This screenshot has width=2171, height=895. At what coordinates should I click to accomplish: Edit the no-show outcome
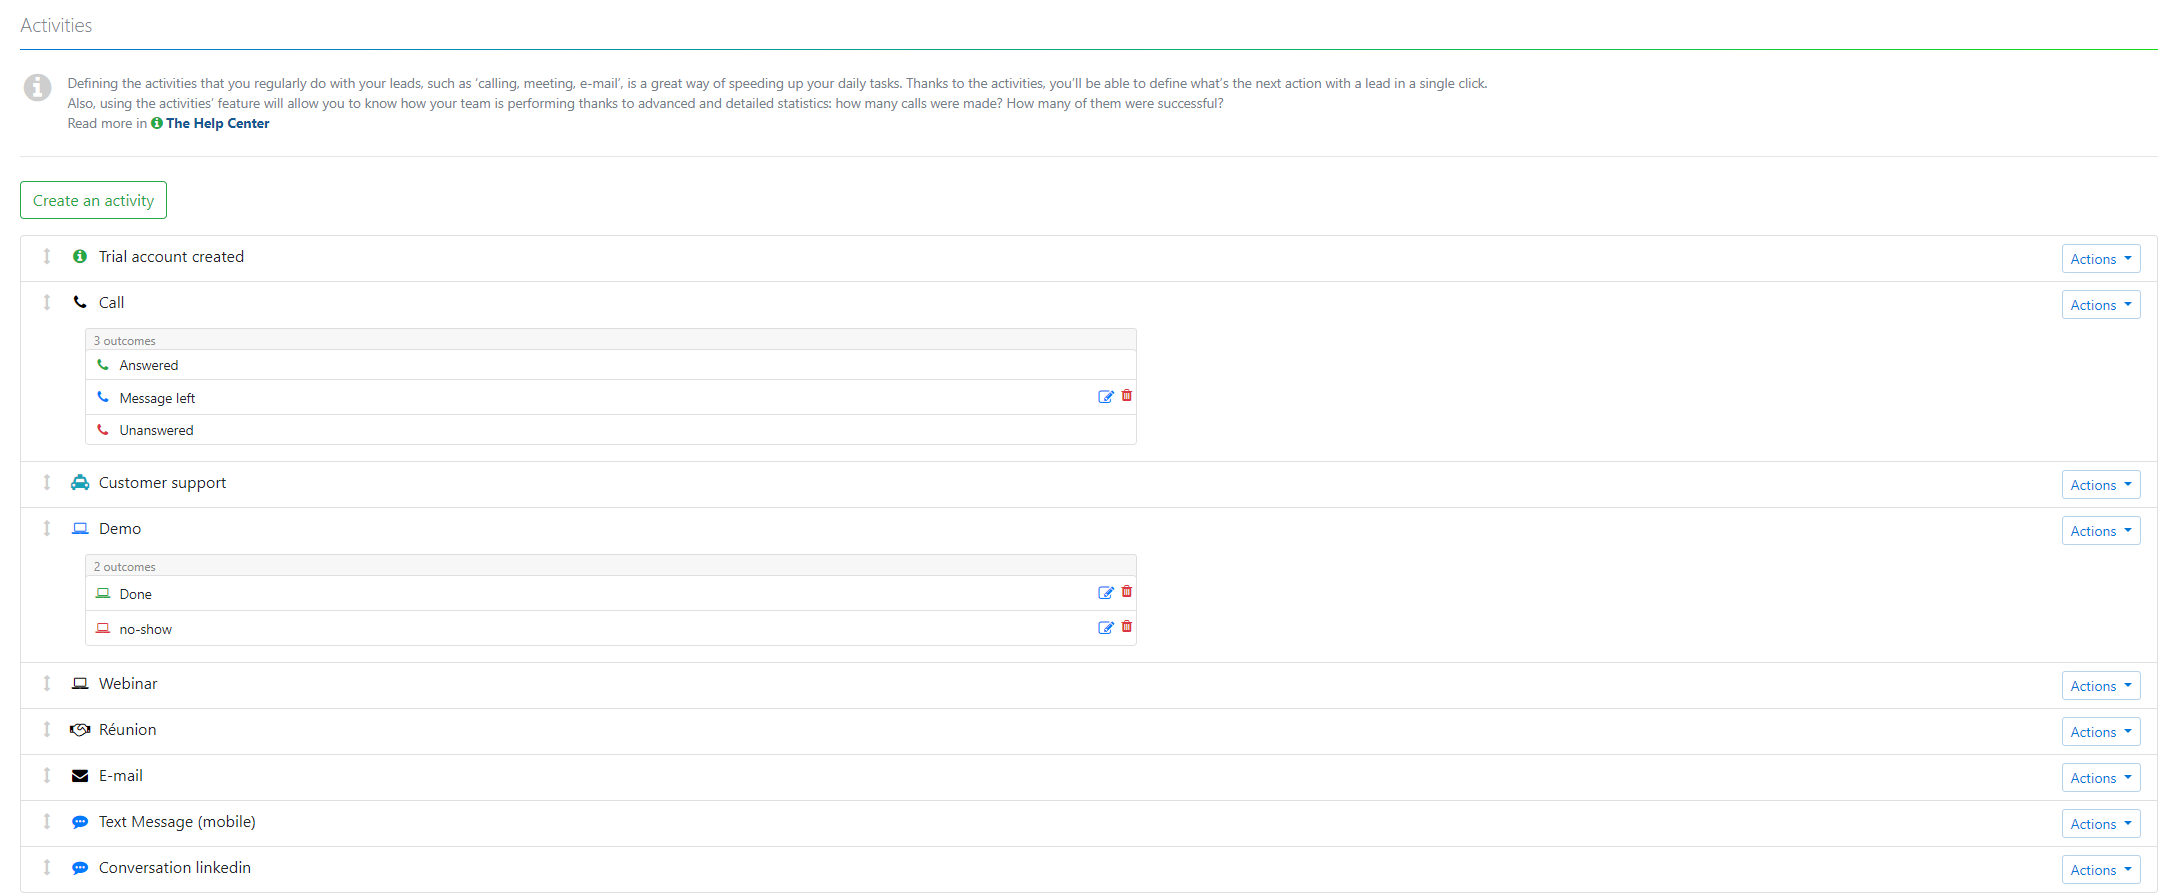pyautogui.click(x=1106, y=628)
